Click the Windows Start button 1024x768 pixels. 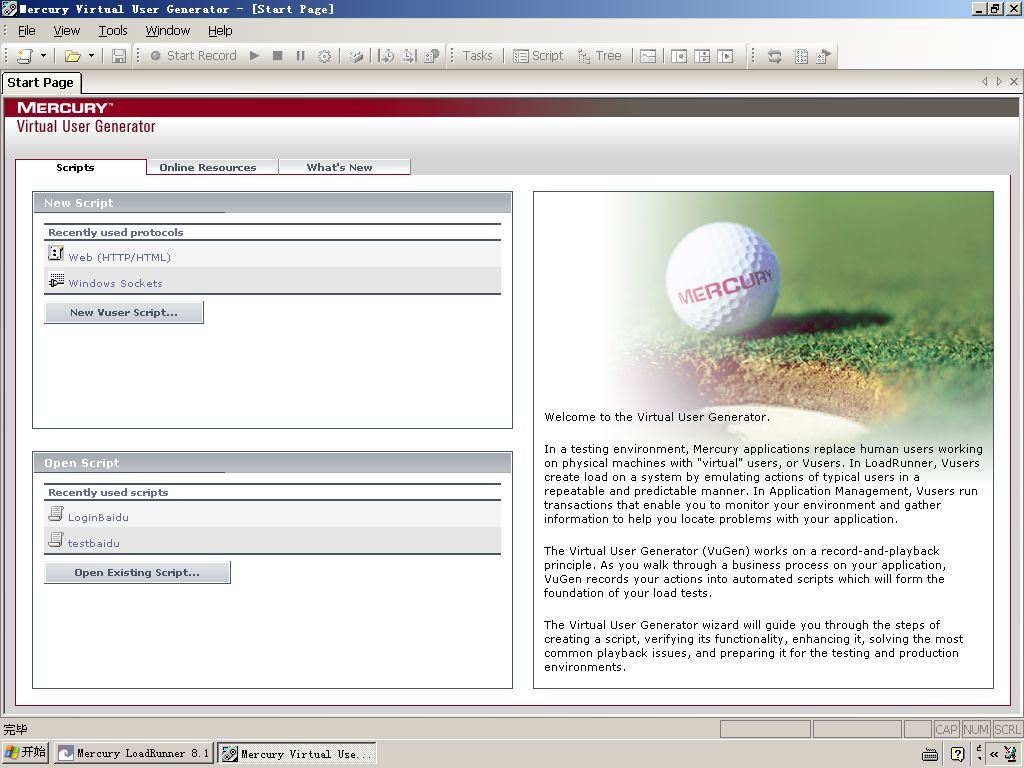tap(25, 753)
